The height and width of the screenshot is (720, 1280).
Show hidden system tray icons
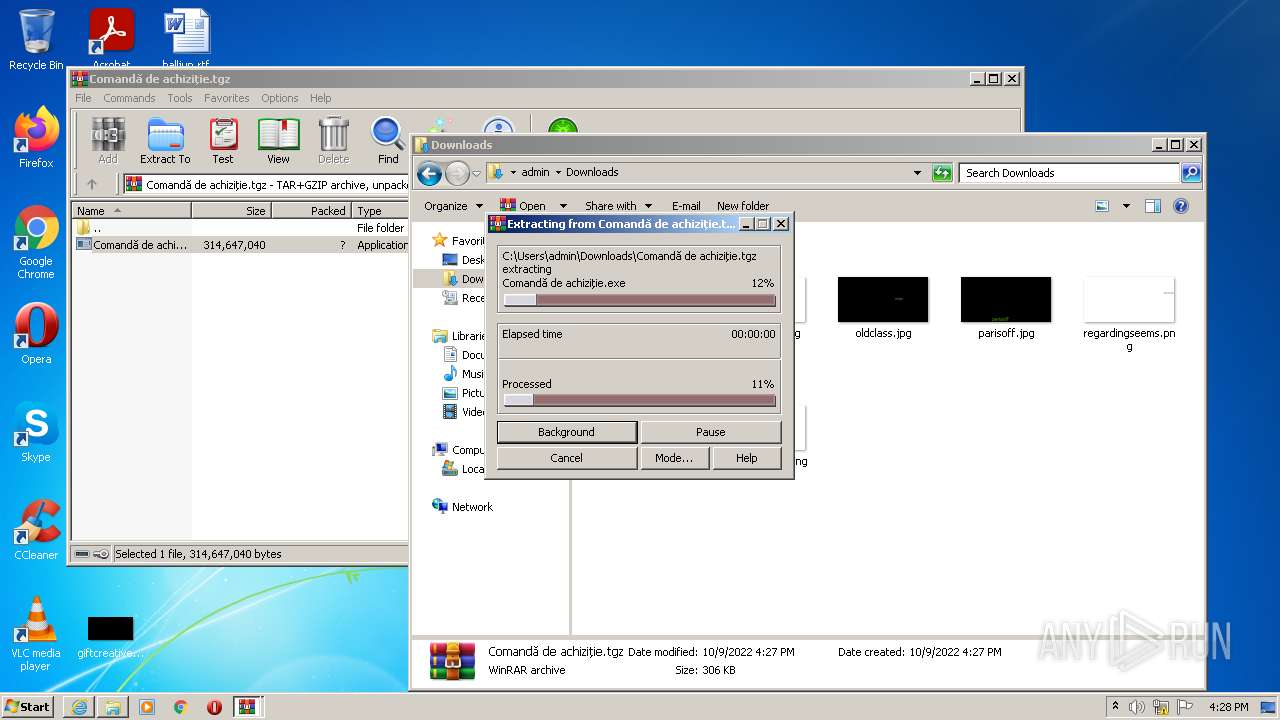click(x=1115, y=707)
